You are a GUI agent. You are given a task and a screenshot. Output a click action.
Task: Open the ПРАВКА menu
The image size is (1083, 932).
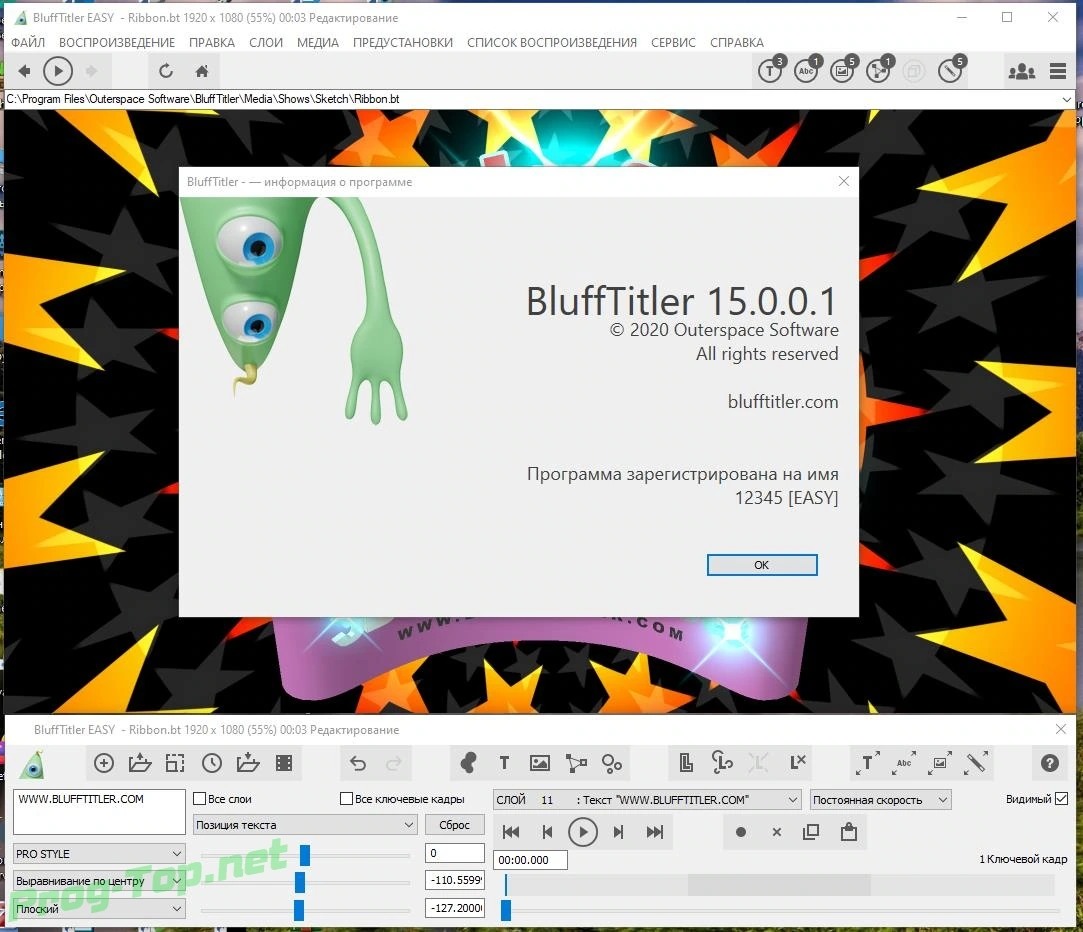pyautogui.click(x=212, y=42)
